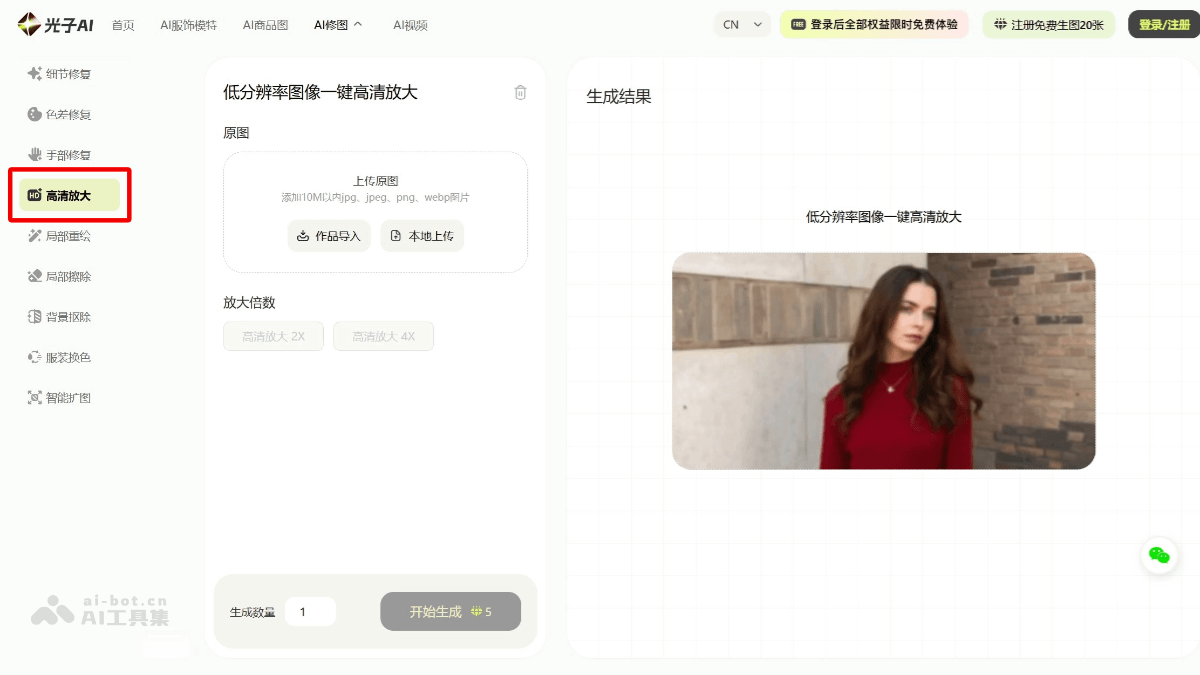
Task: Click the 注册免费生图20张 signup offer
Action: tap(1049, 23)
